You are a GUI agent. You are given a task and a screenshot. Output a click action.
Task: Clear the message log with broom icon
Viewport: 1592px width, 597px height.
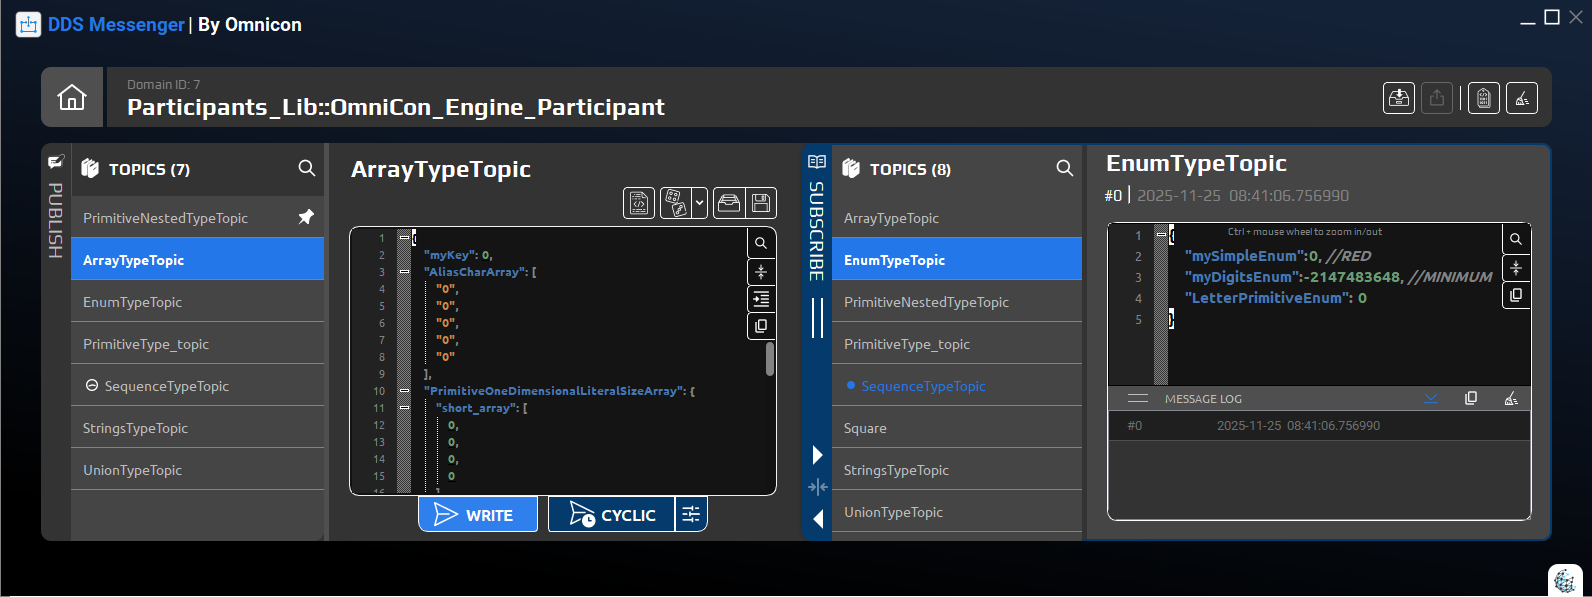pos(1511,399)
